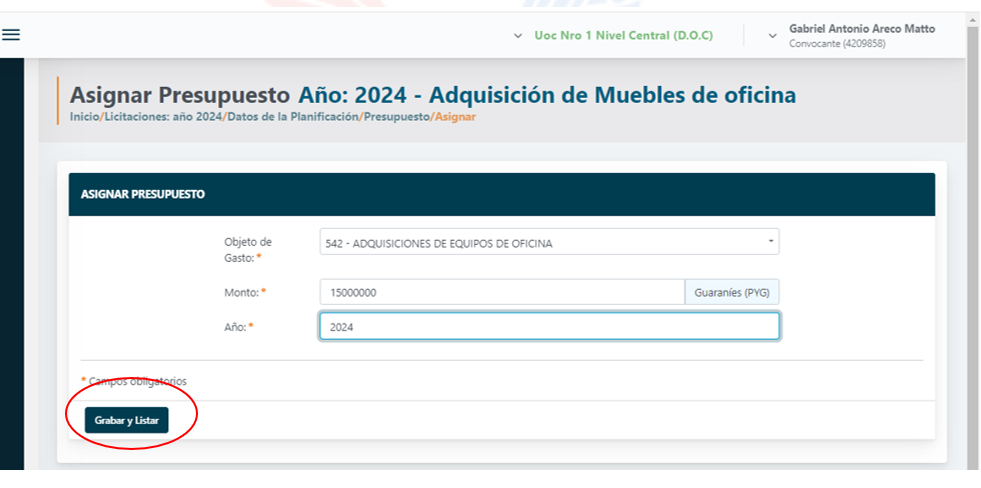This screenshot has width=981, height=488.
Task: Click the ASIGNAR PRESUPUESTO panel header
Action: [502, 195]
